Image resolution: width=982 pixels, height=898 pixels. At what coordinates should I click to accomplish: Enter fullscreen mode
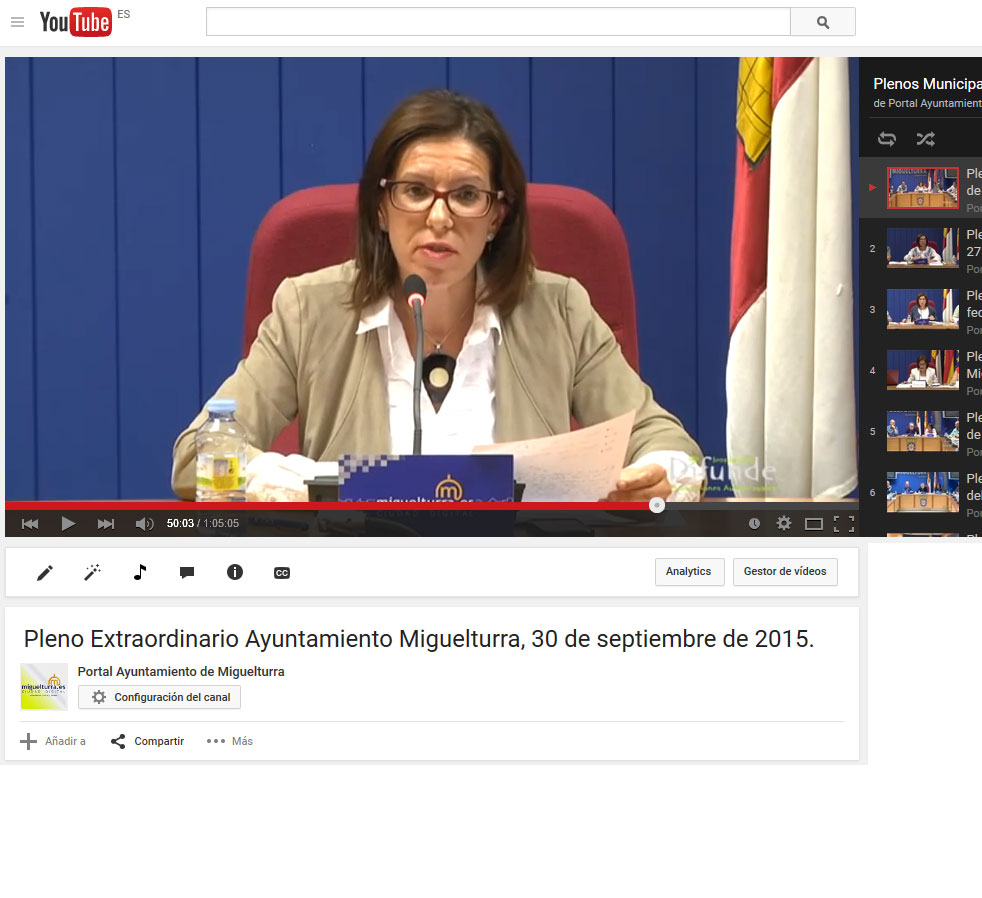pos(844,523)
